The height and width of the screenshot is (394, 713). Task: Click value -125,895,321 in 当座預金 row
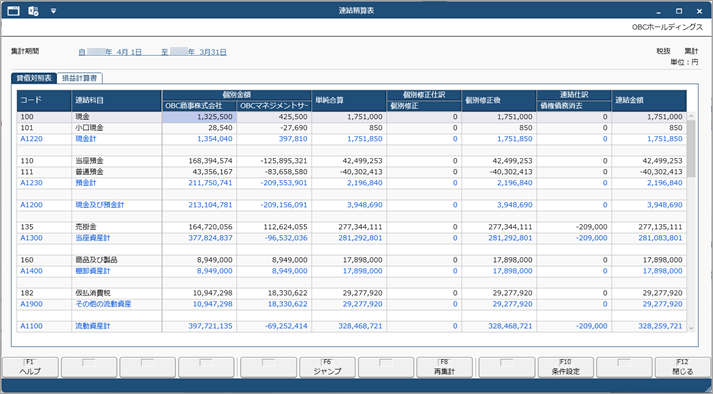click(284, 161)
